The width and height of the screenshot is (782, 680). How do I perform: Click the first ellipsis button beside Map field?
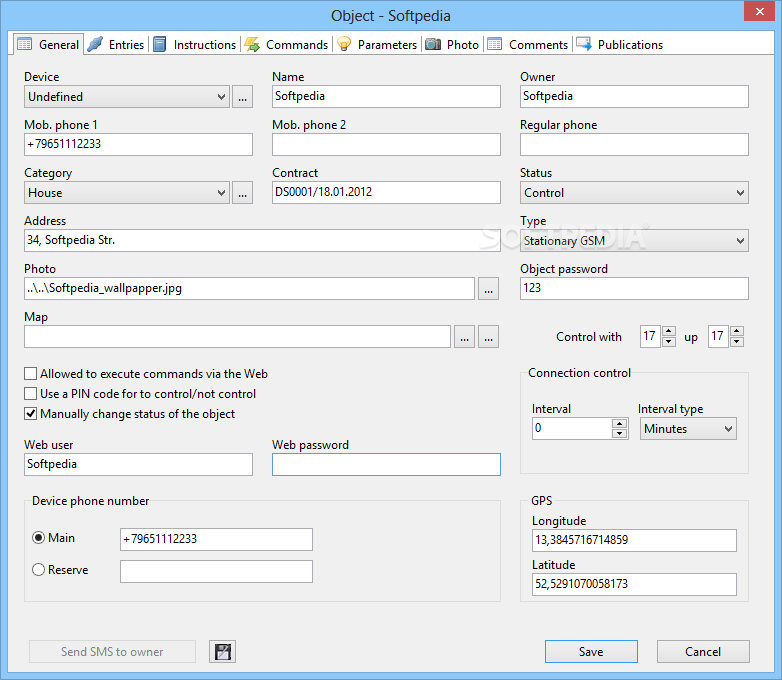(x=464, y=337)
